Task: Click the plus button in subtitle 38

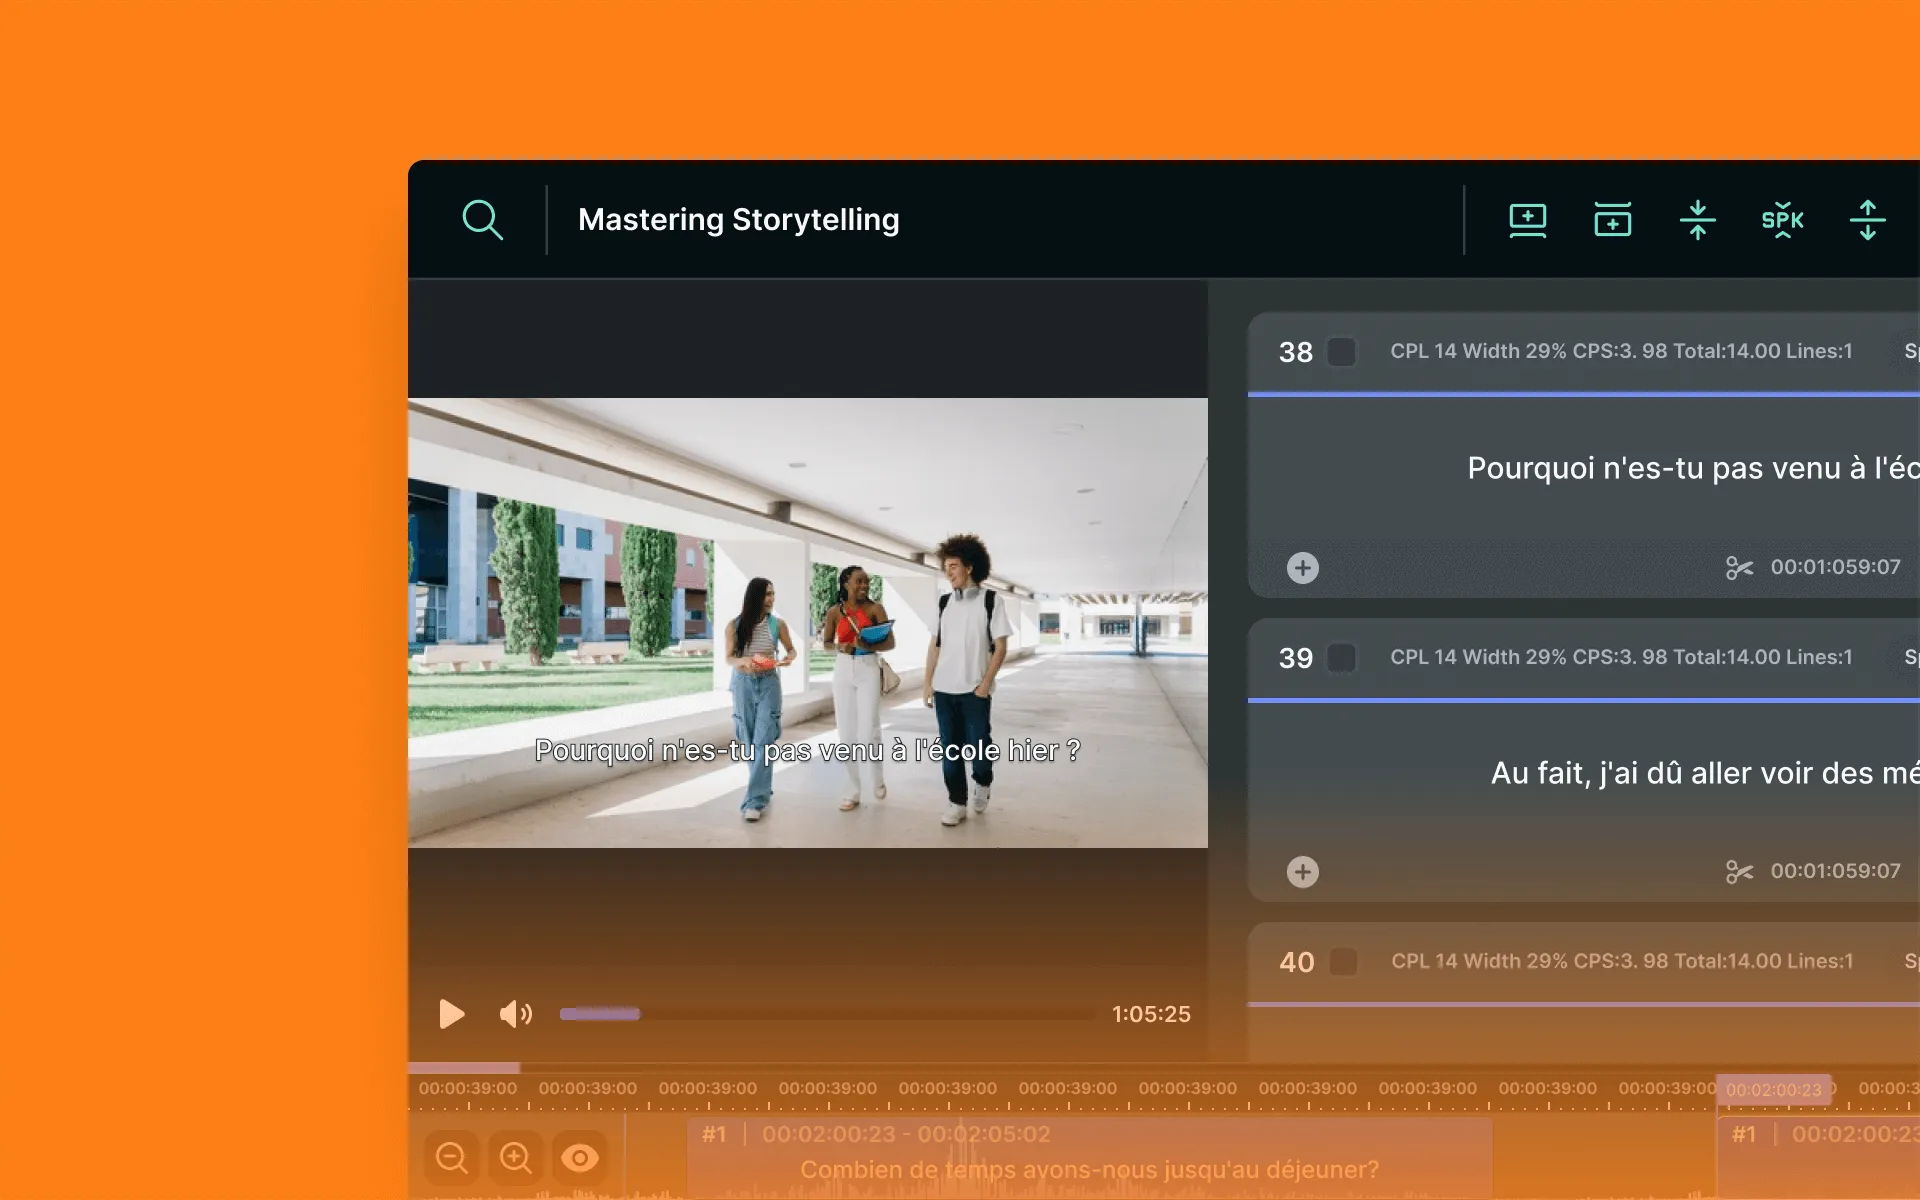Action: tap(1302, 568)
